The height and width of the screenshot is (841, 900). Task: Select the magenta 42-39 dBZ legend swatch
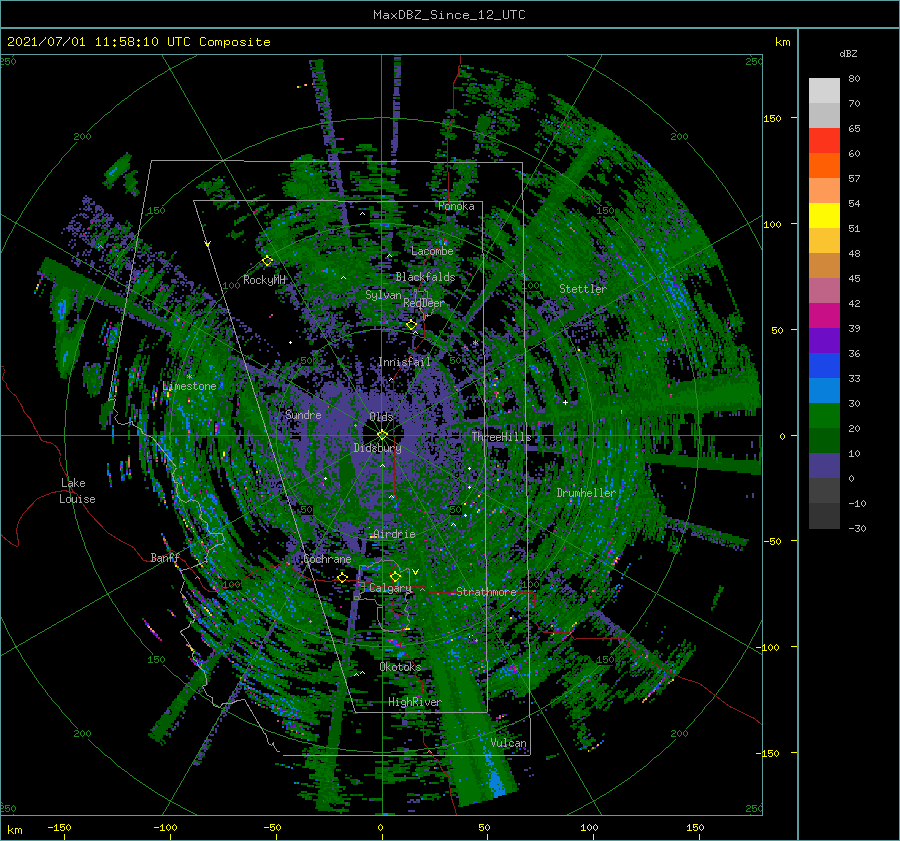click(x=824, y=316)
